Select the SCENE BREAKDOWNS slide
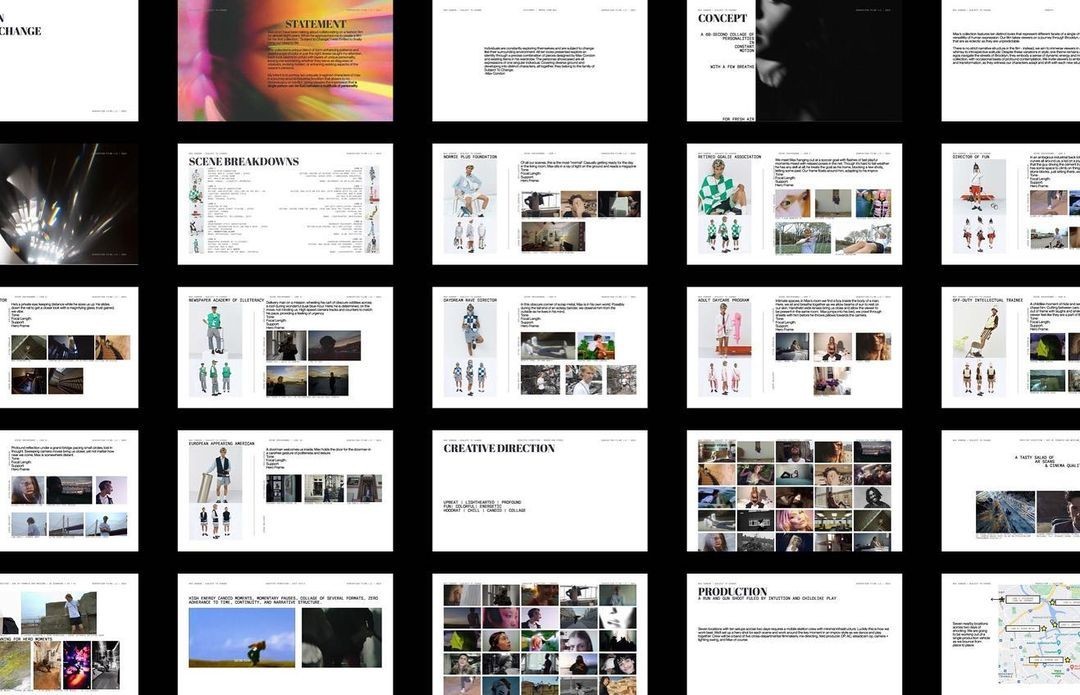 (285, 204)
